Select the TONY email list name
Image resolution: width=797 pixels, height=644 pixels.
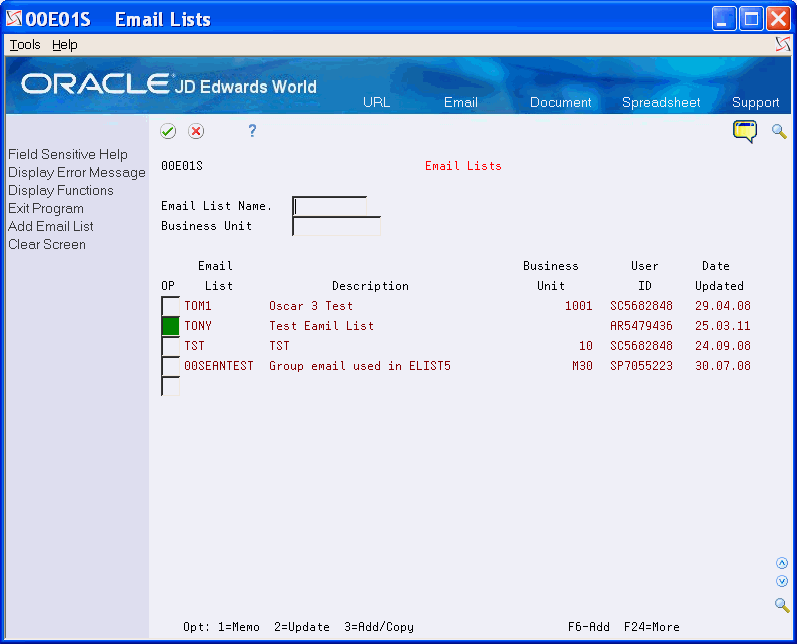pyautogui.click(x=198, y=326)
